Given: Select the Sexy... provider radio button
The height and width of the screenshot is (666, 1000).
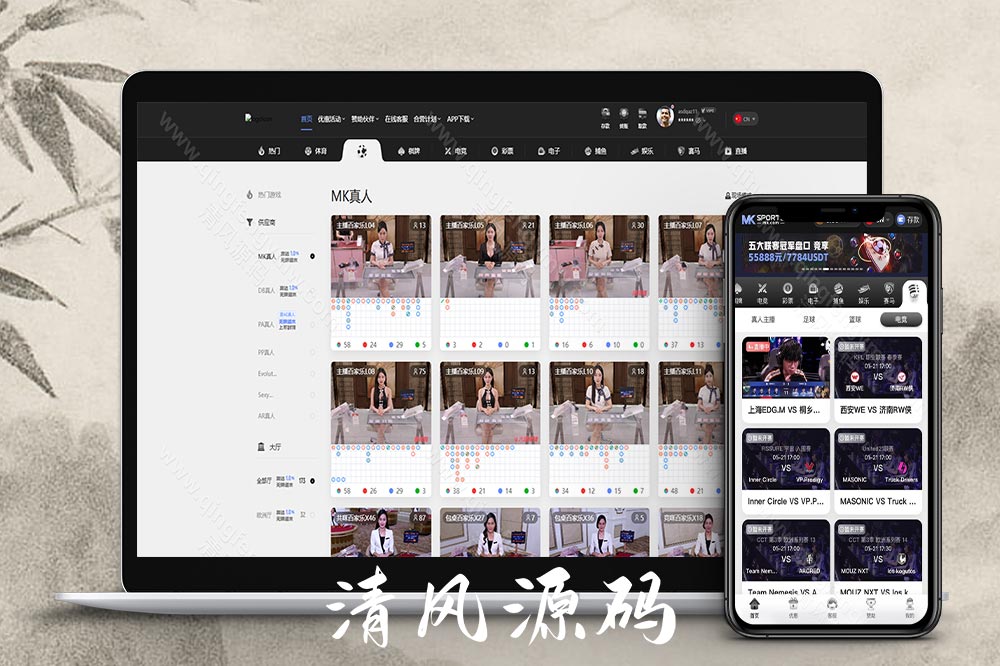Looking at the screenshot, I should click(x=312, y=395).
